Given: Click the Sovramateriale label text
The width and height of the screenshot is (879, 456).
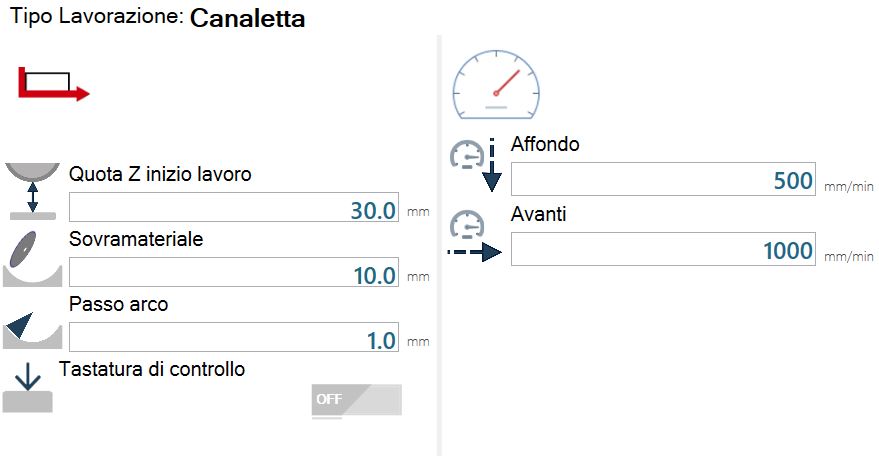Looking at the screenshot, I should point(136,239).
